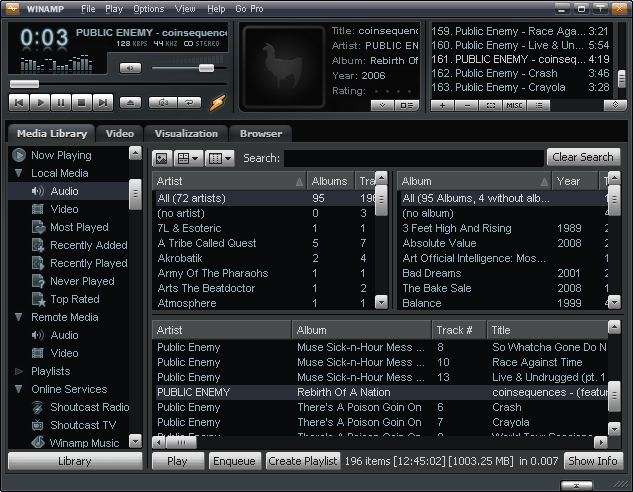Expand the Playlists tree node
Image resolution: width=633 pixels, height=492 pixels.
[x=19, y=371]
